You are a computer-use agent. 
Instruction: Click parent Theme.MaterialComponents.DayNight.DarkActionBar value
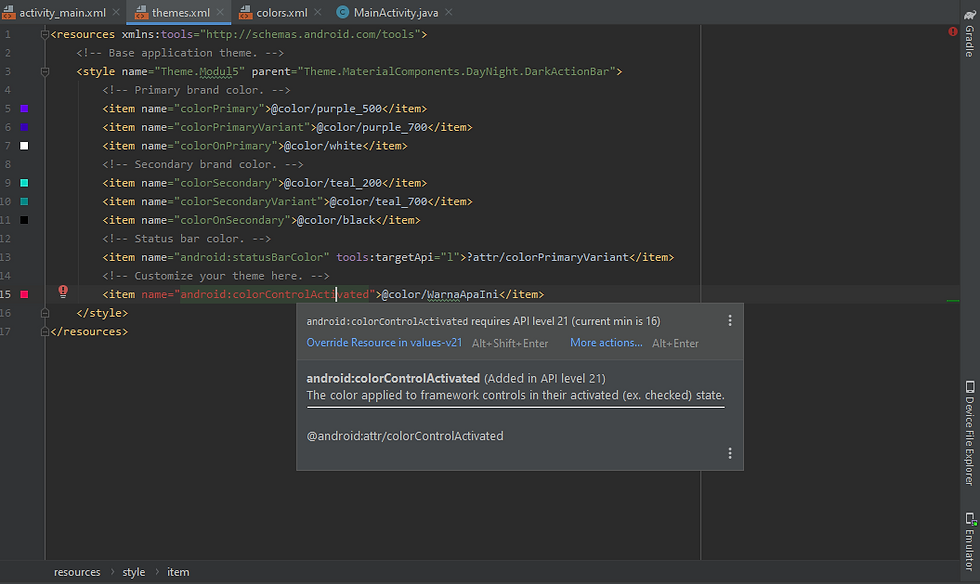click(456, 71)
